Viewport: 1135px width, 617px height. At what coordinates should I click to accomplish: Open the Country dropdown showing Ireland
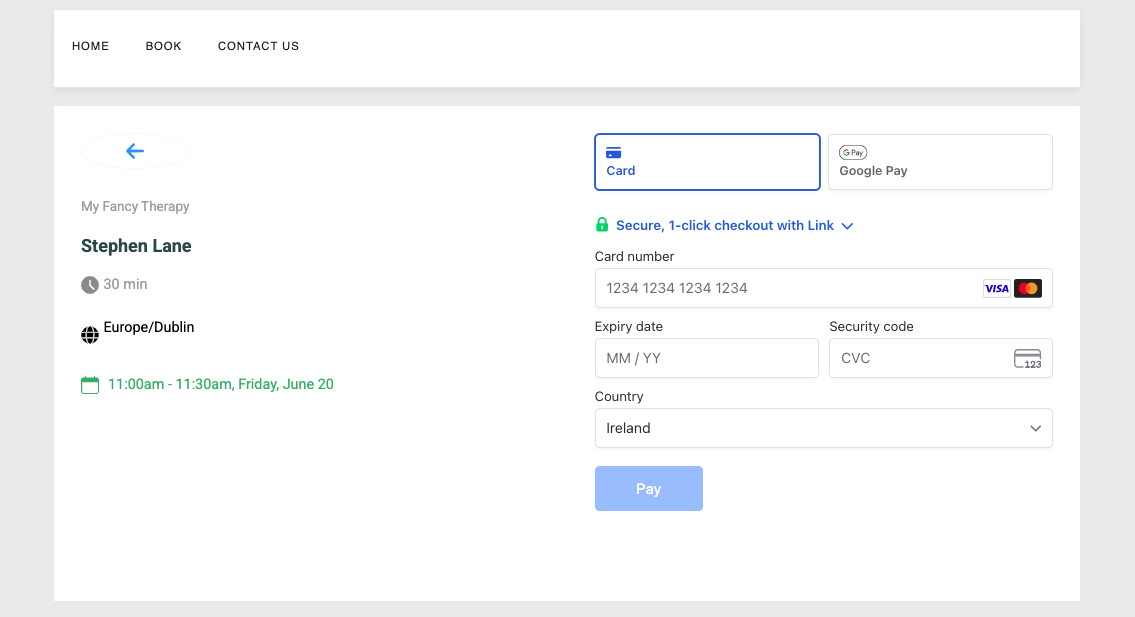coord(823,428)
